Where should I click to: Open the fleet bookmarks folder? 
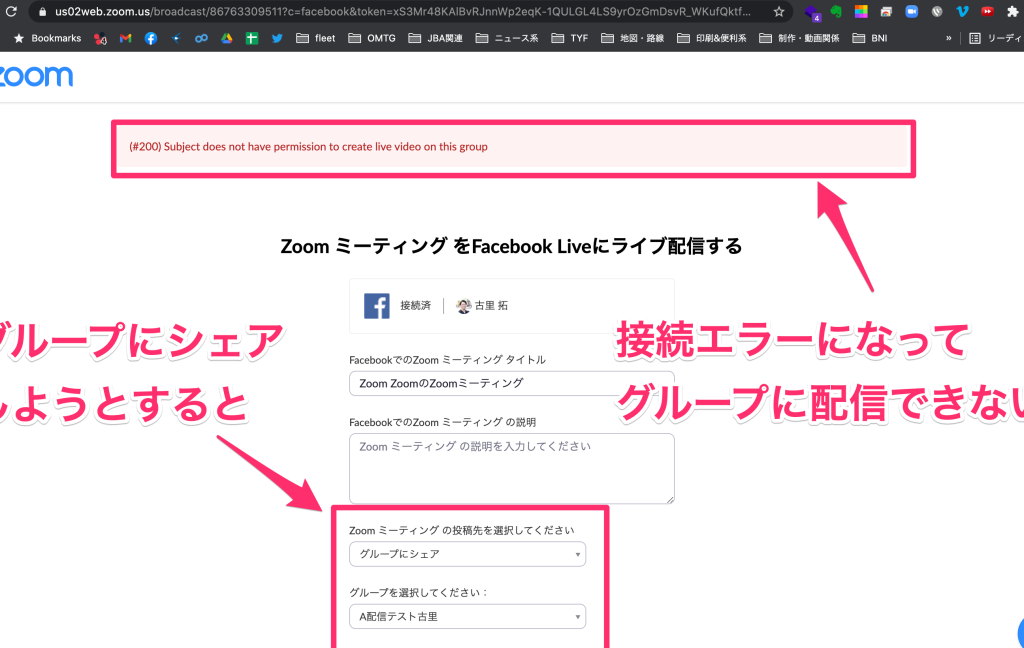[315, 39]
